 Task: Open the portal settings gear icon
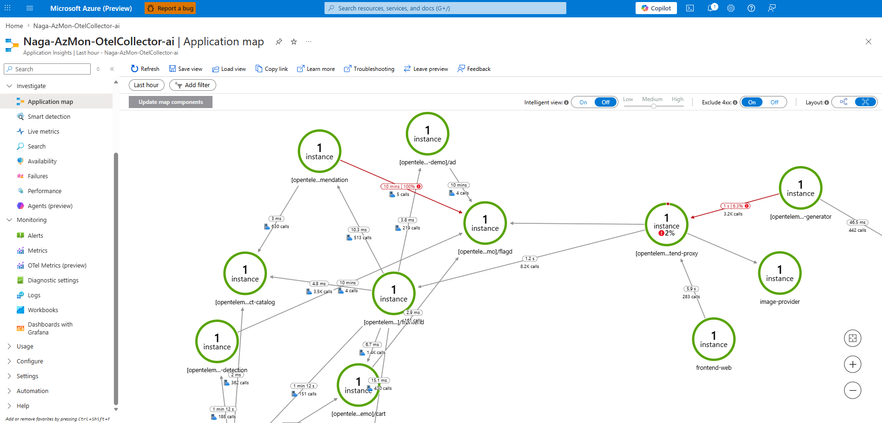731,8
